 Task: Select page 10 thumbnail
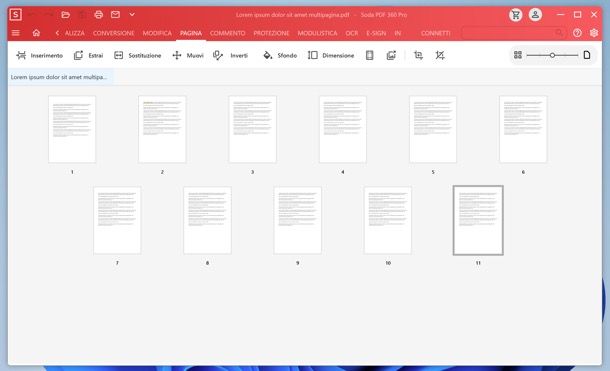pyautogui.click(x=388, y=220)
